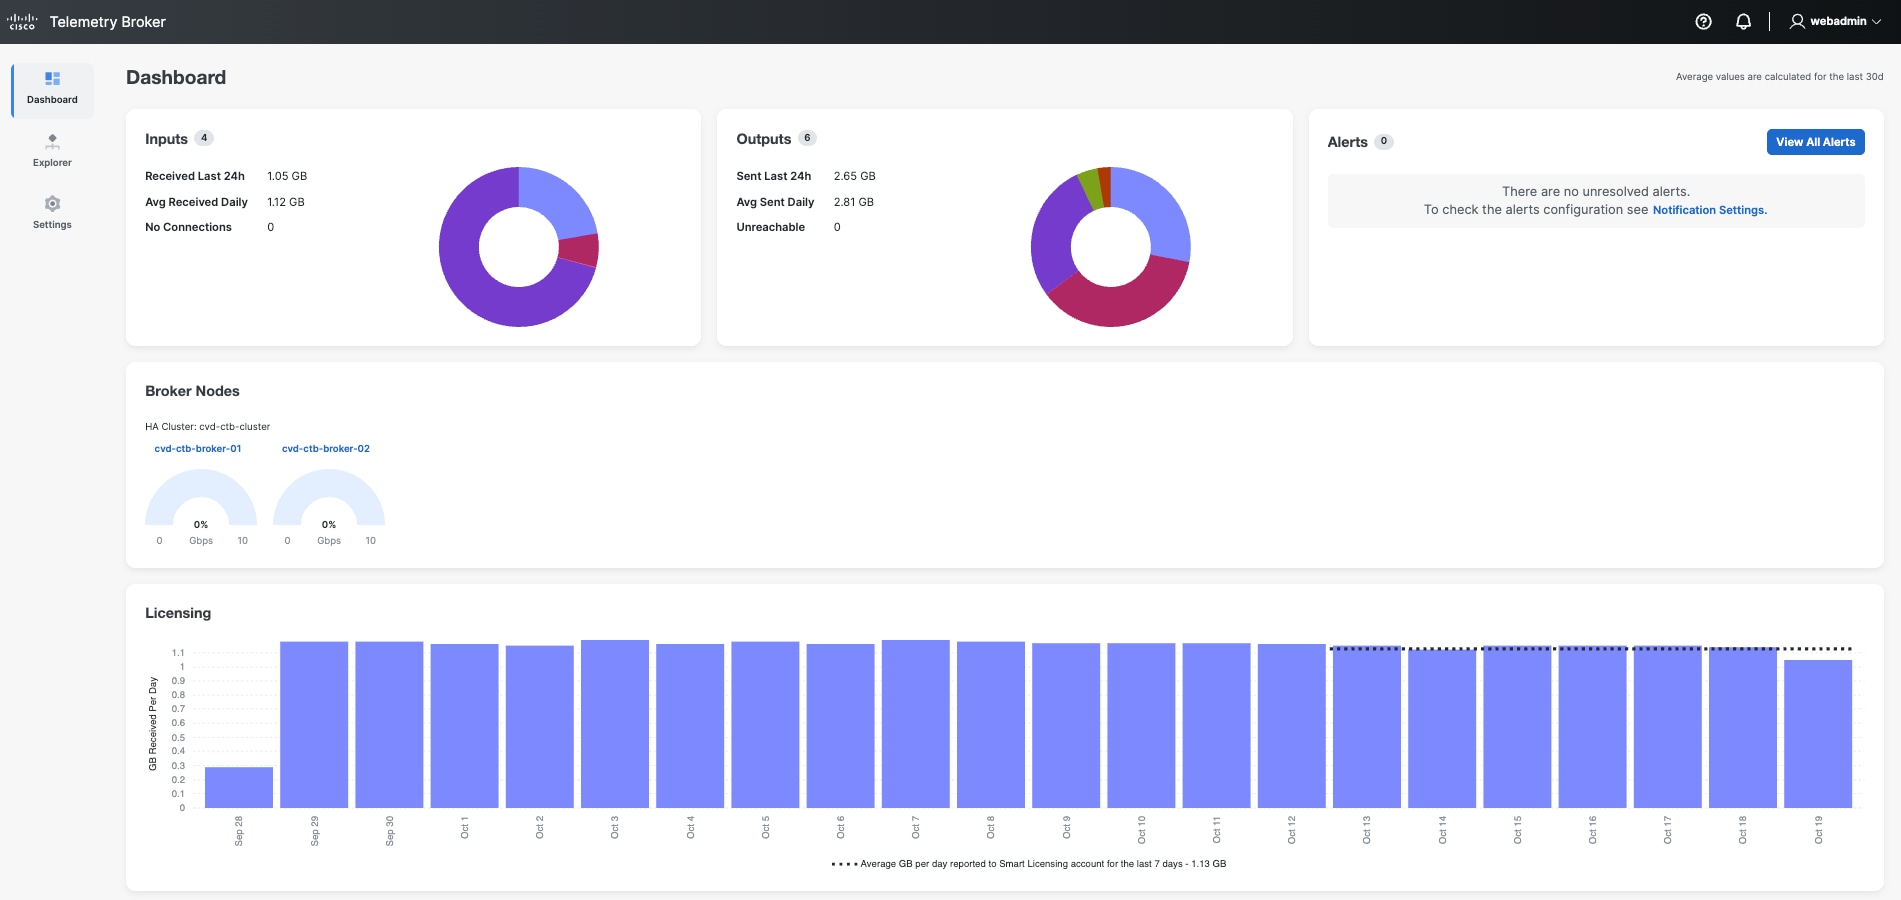Image resolution: width=1901 pixels, height=900 pixels.
Task: Click the Inputs card heading
Action: [166, 139]
